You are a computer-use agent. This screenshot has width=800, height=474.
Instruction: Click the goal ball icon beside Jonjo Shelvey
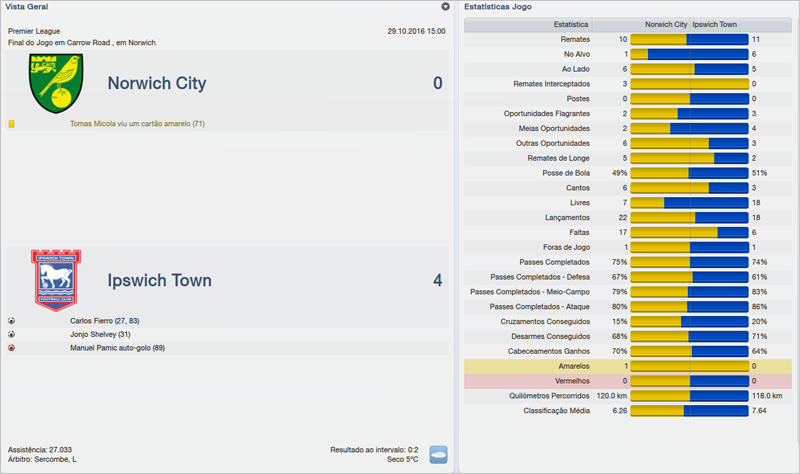coord(11,334)
